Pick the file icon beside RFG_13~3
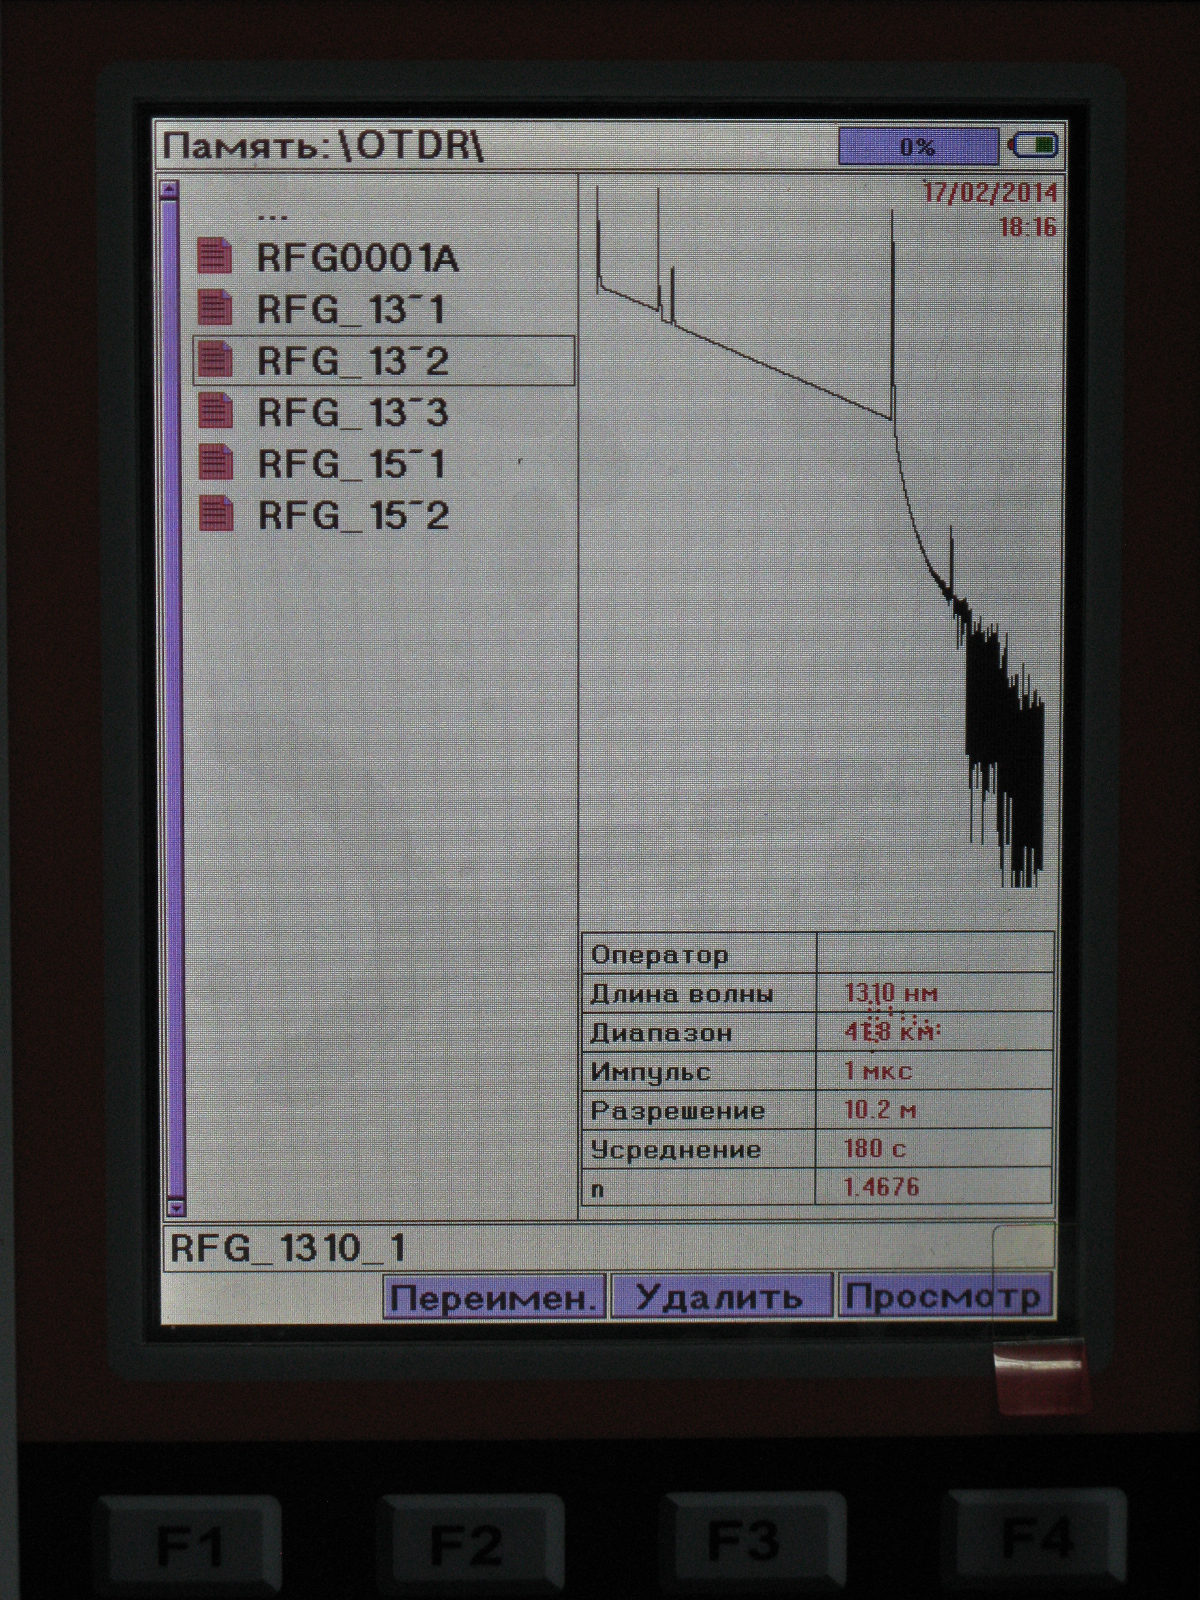 [x=215, y=410]
